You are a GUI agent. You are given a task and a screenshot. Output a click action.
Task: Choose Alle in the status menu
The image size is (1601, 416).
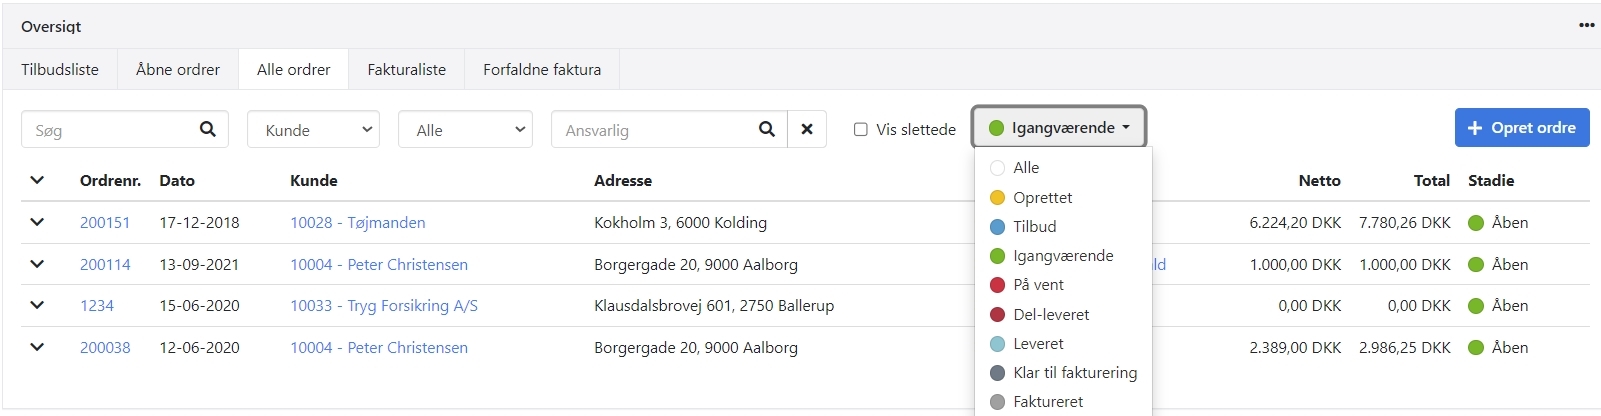tap(1063, 168)
